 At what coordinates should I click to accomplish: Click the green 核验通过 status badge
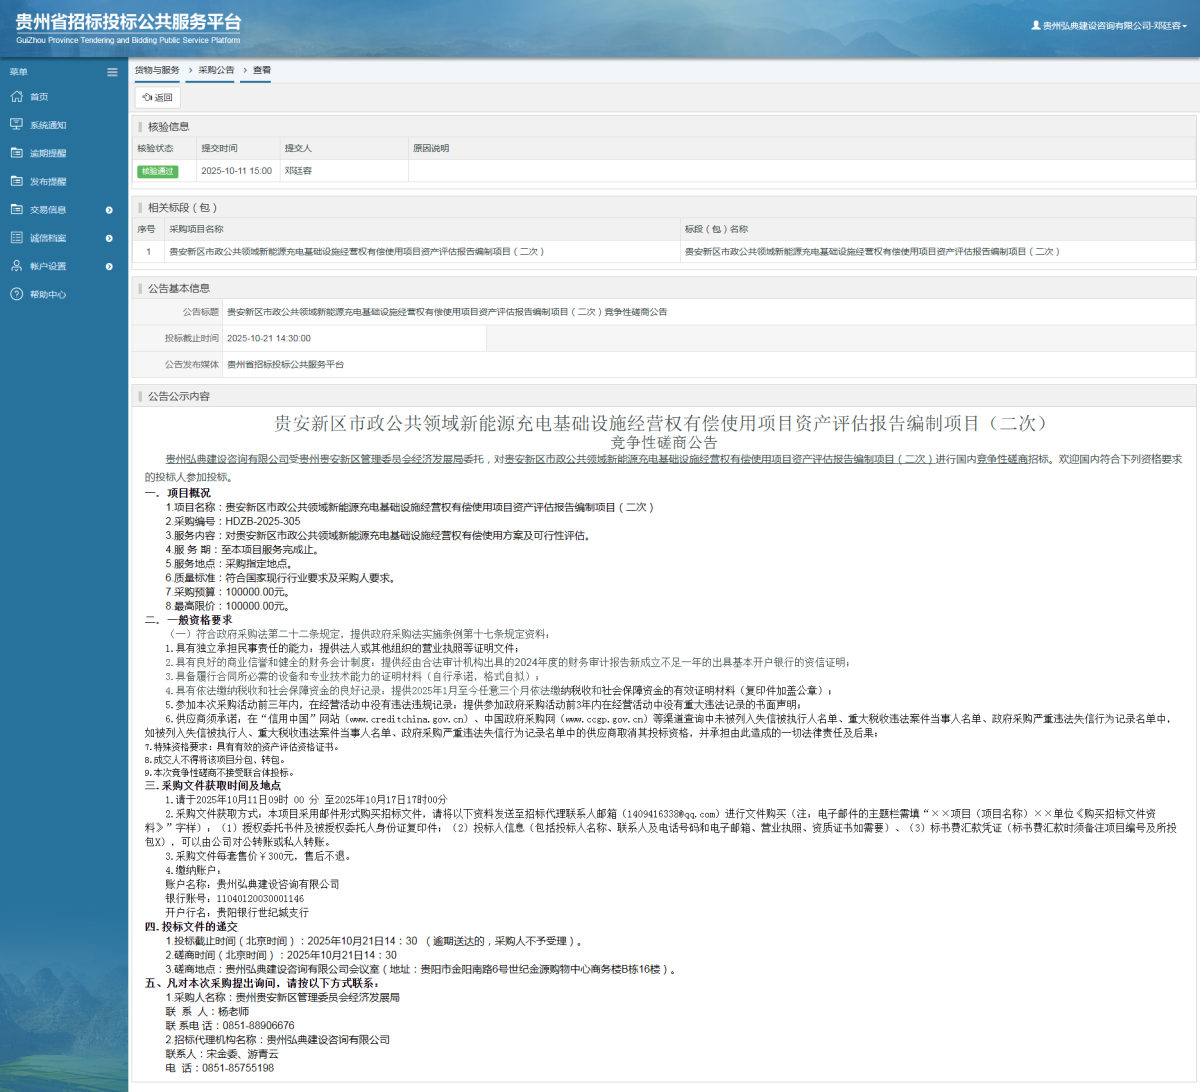point(157,171)
